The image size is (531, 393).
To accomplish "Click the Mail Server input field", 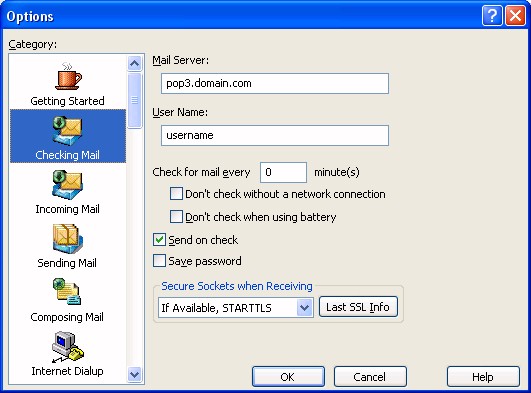I will [275, 83].
